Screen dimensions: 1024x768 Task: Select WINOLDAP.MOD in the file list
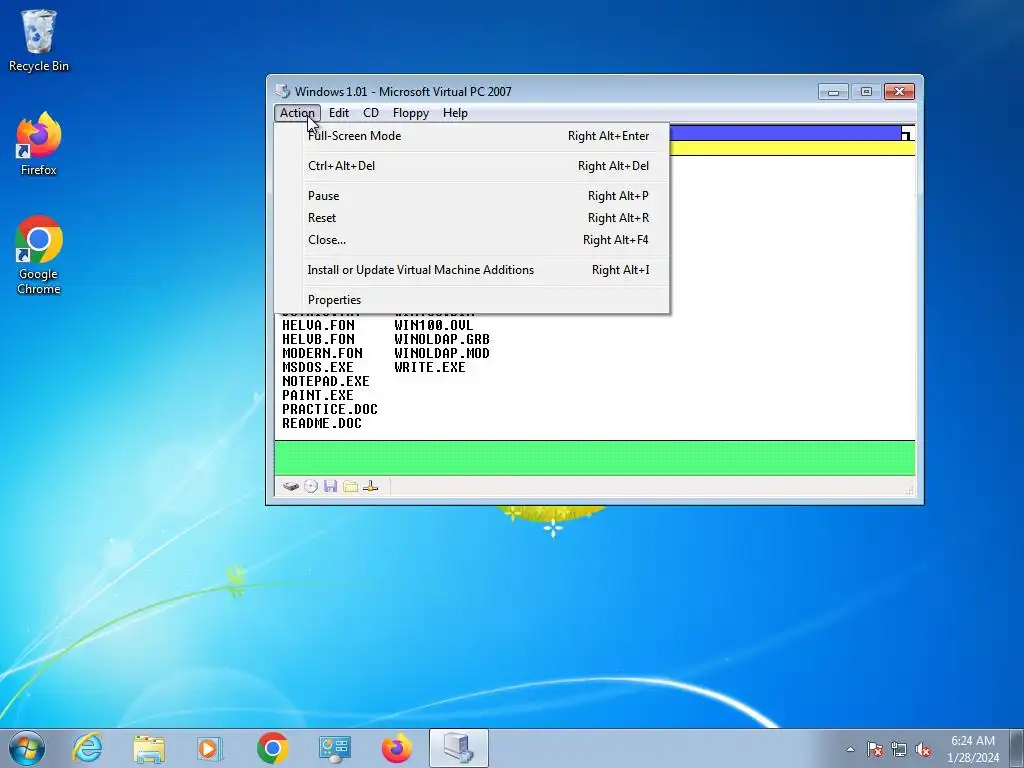(442, 353)
